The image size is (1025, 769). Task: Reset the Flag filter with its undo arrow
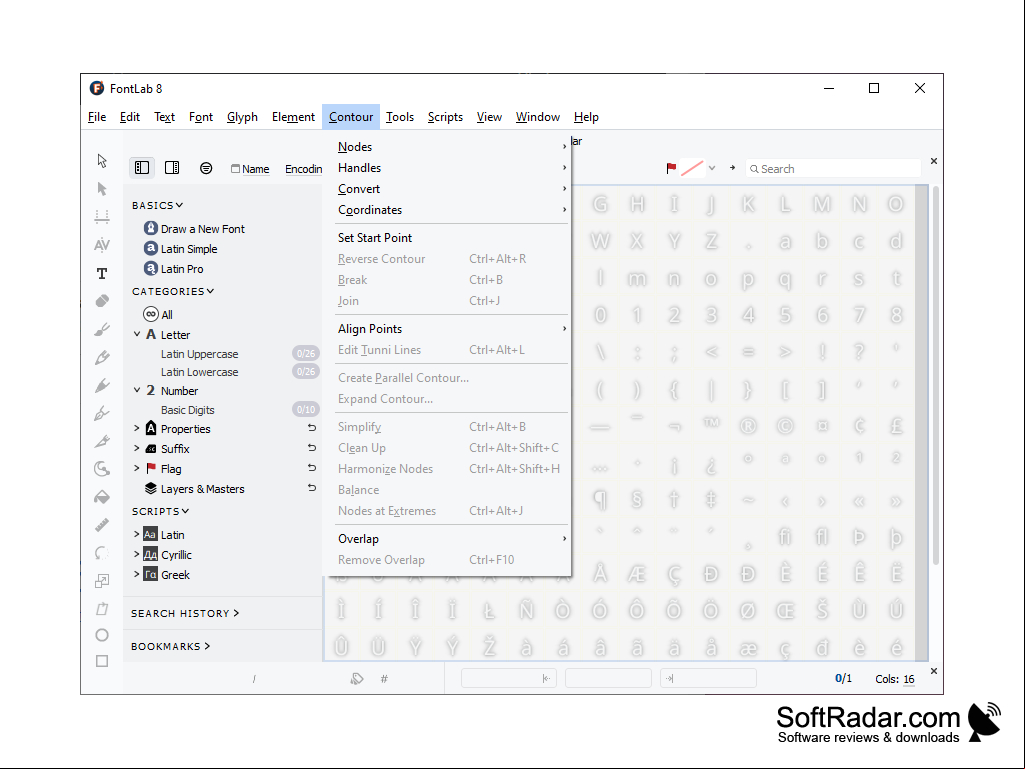312,468
